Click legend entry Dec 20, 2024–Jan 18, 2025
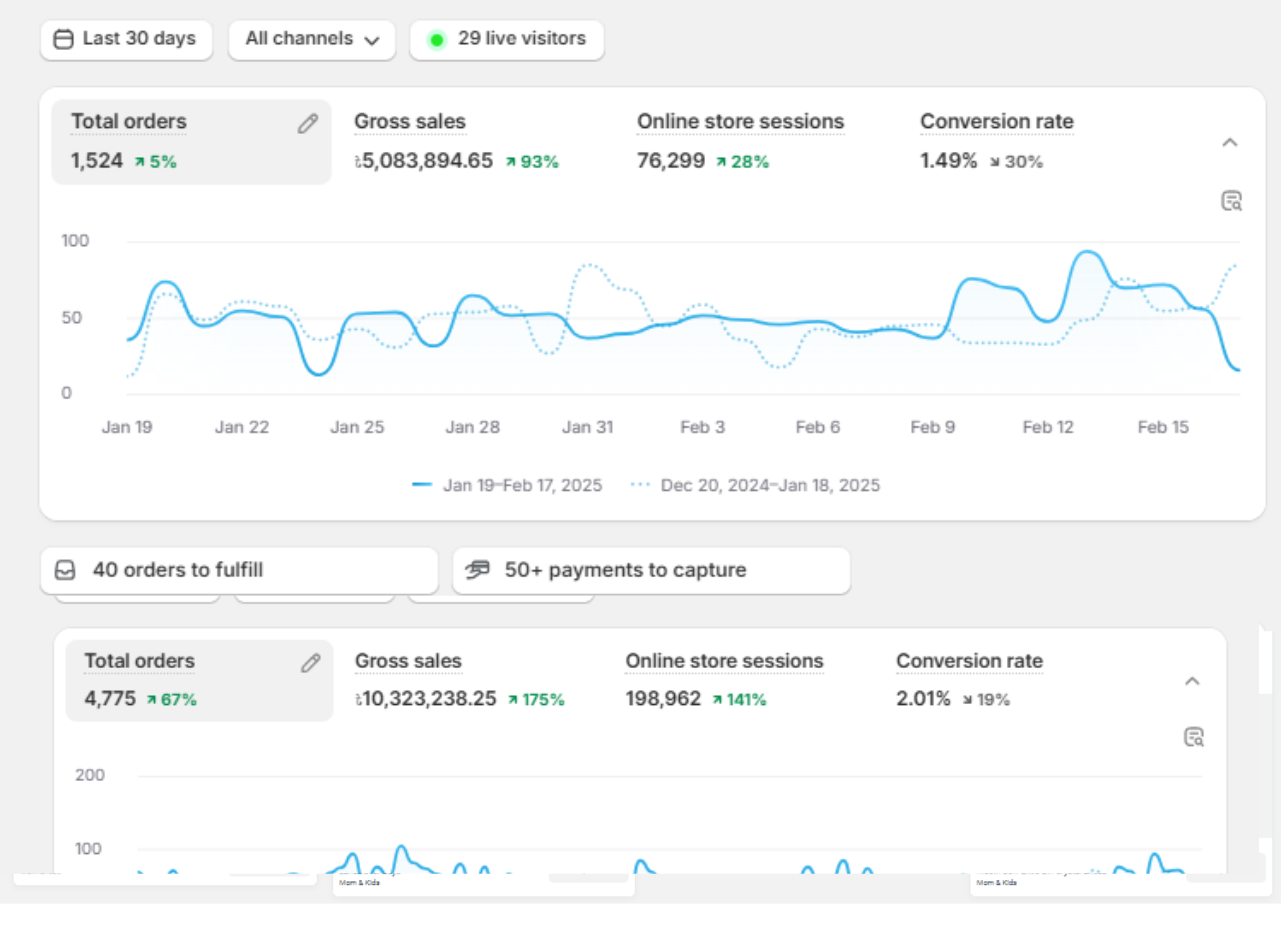This screenshot has height=941, width=1281. click(x=756, y=485)
